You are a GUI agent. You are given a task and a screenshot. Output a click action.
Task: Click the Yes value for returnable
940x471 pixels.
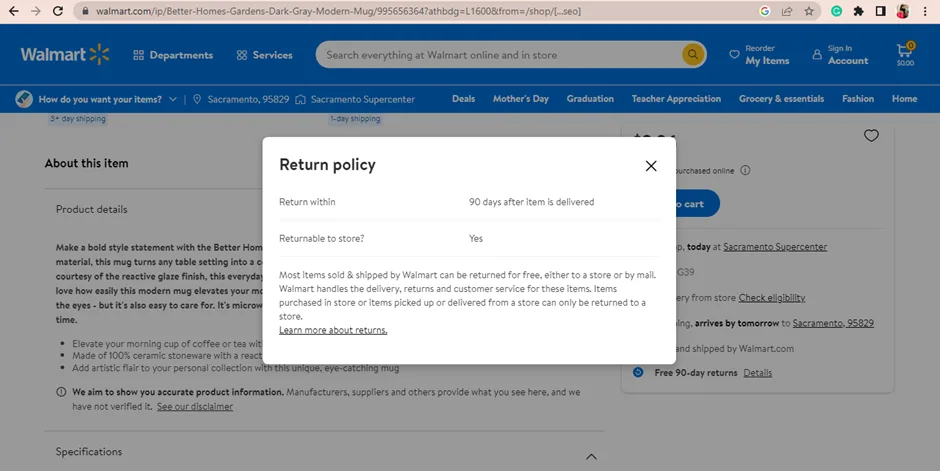475,238
